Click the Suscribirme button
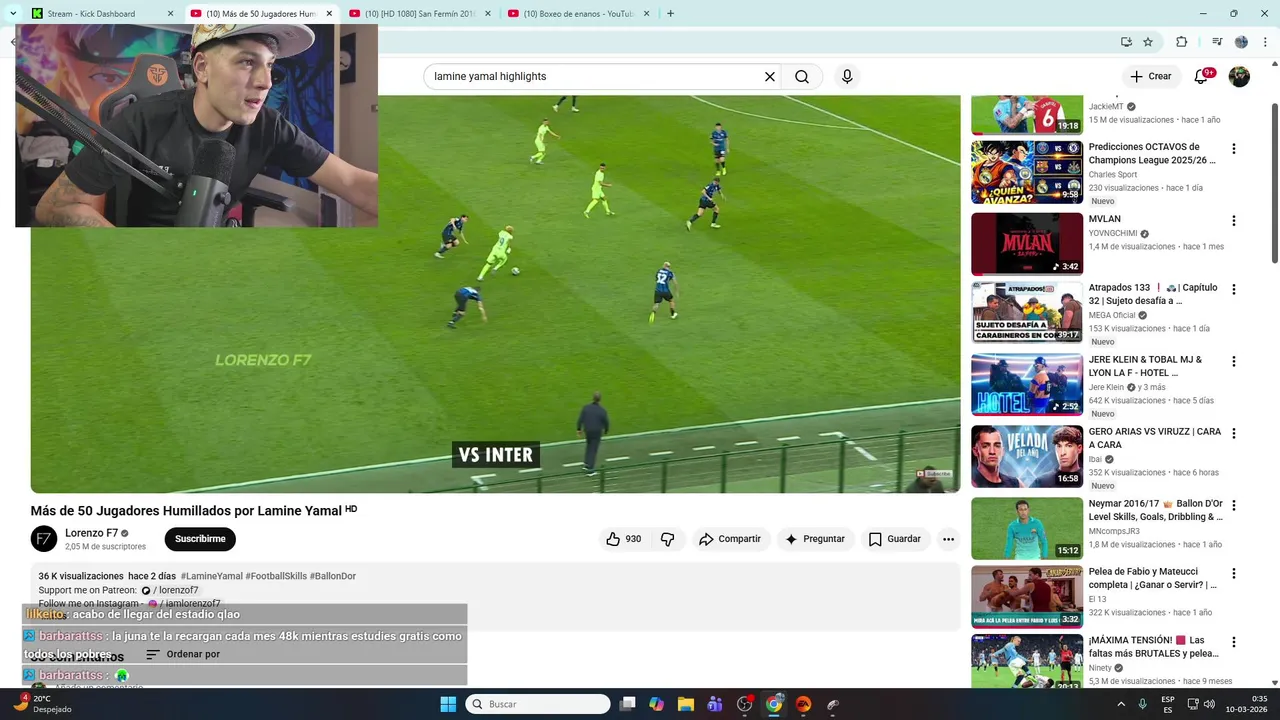 click(200, 539)
